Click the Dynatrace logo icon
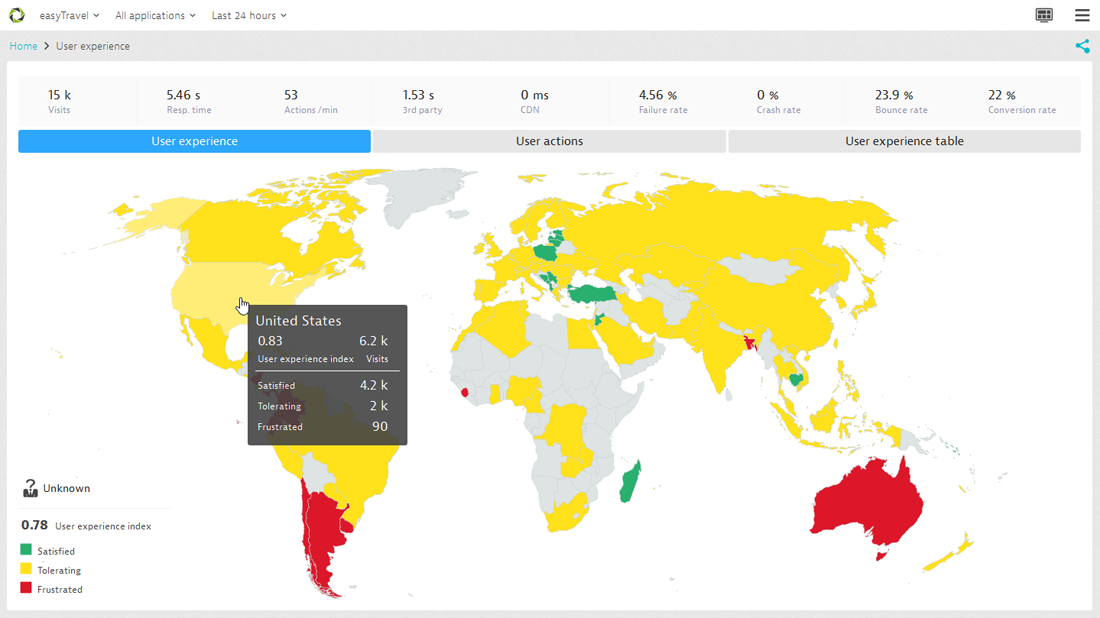1100x618 pixels. pyautogui.click(x=17, y=15)
